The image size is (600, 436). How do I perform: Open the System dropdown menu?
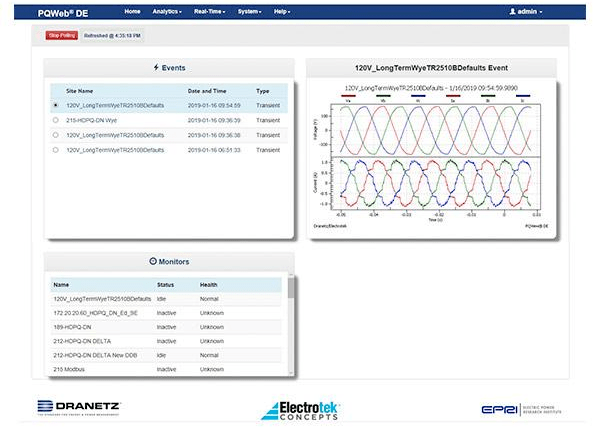(x=256, y=11)
